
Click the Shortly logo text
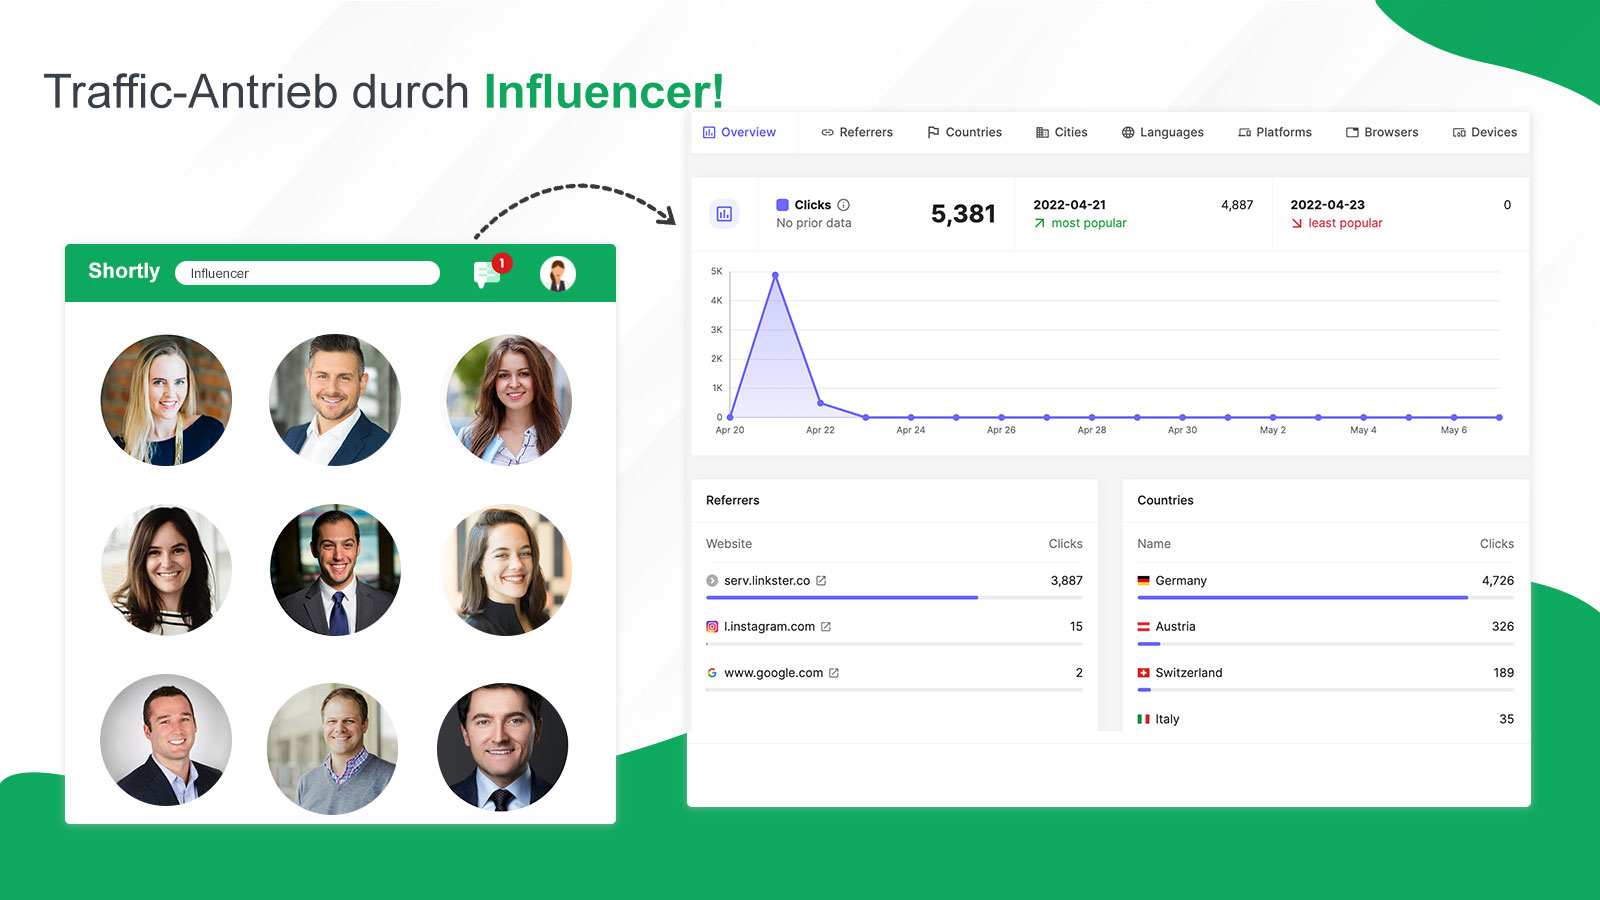coord(124,271)
